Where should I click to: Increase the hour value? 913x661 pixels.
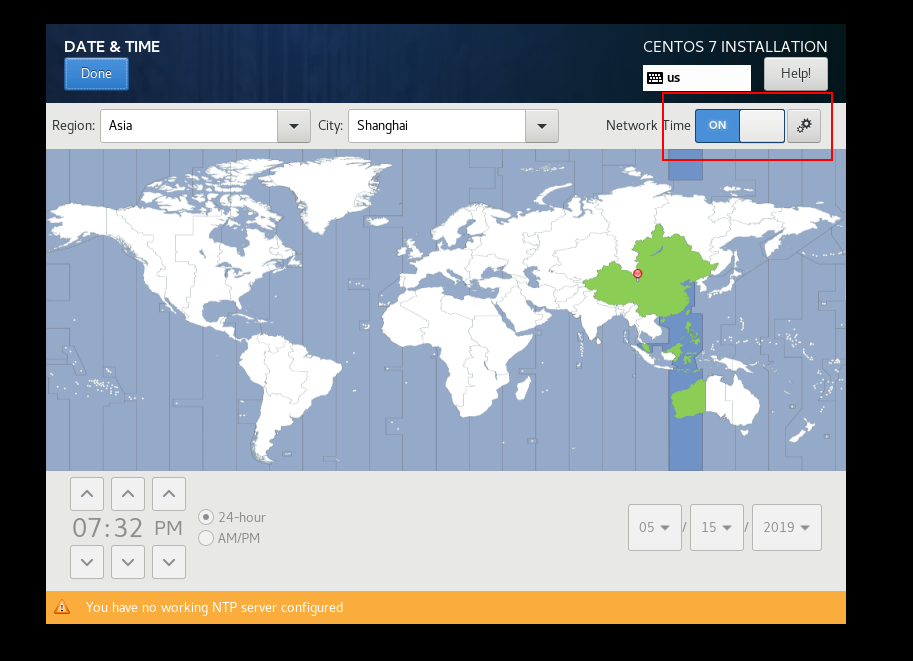click(87, 494)
